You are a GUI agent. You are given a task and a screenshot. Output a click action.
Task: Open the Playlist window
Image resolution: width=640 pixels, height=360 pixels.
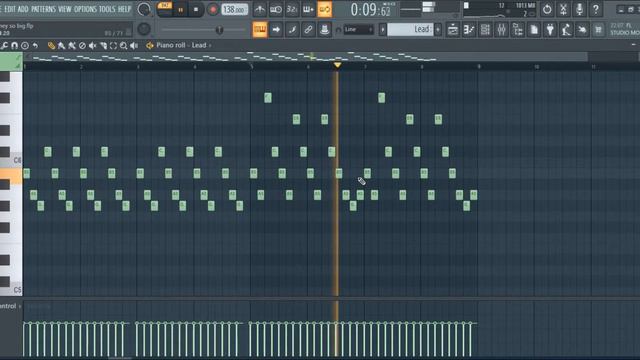click(453, 29)
